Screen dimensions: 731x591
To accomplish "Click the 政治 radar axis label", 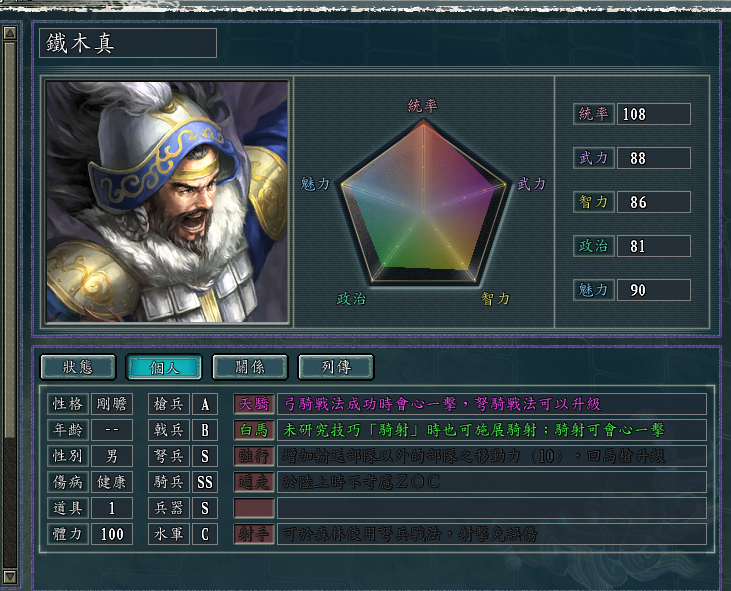I will [x=351, y=298].
